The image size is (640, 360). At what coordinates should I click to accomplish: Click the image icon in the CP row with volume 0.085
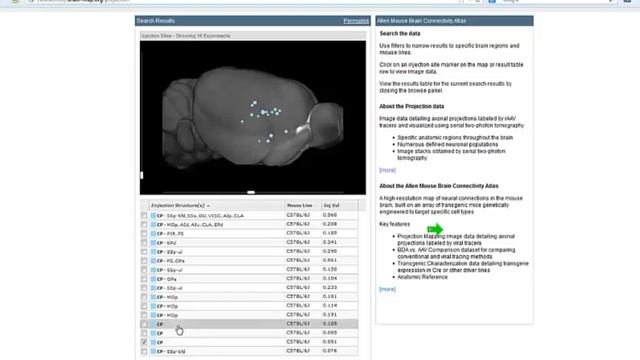[153, 333]
